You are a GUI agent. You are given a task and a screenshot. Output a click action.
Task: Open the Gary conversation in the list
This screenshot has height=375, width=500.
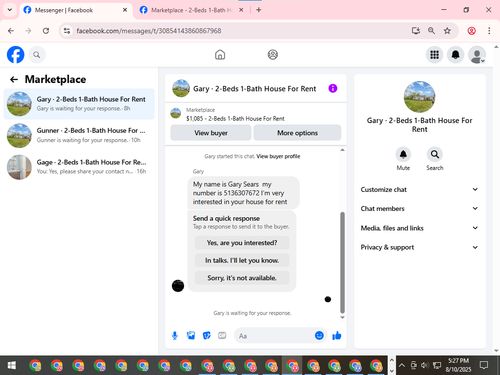coord(79,104)
